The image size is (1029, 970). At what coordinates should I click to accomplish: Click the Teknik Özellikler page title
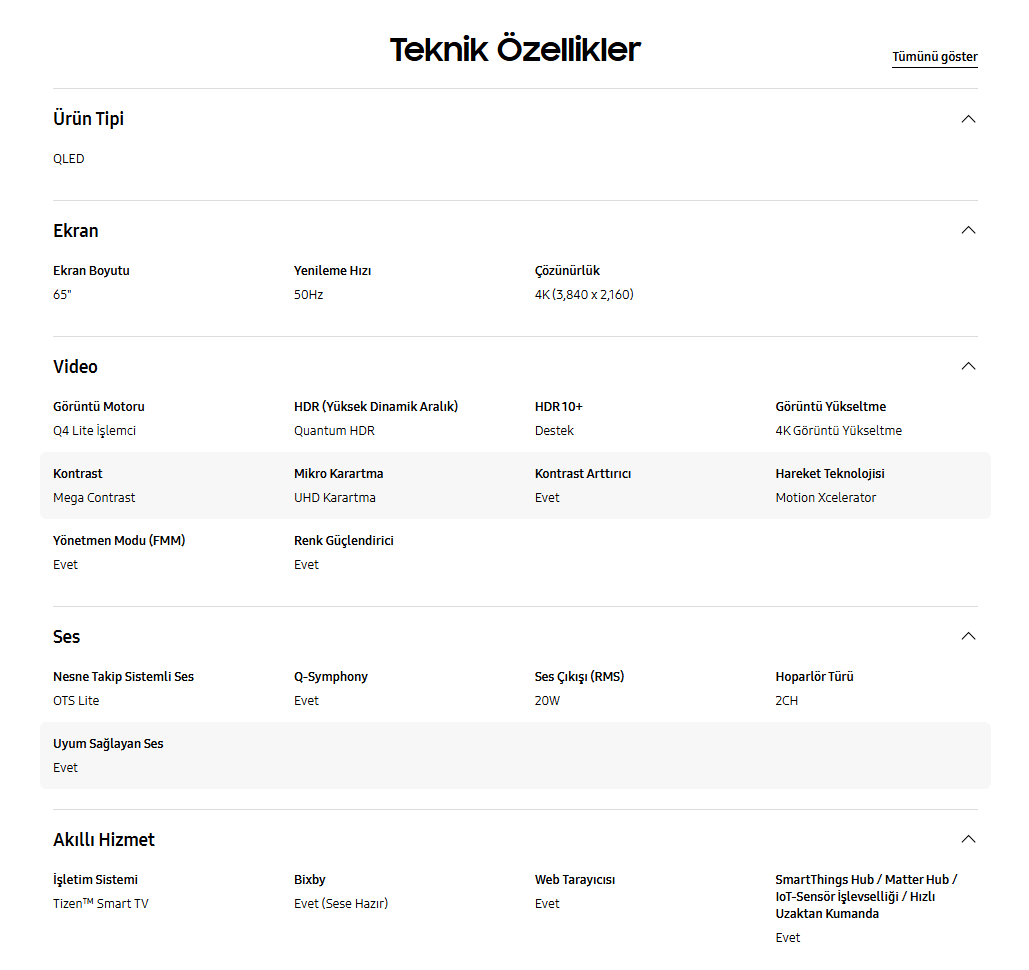click(x=514, y=49)
